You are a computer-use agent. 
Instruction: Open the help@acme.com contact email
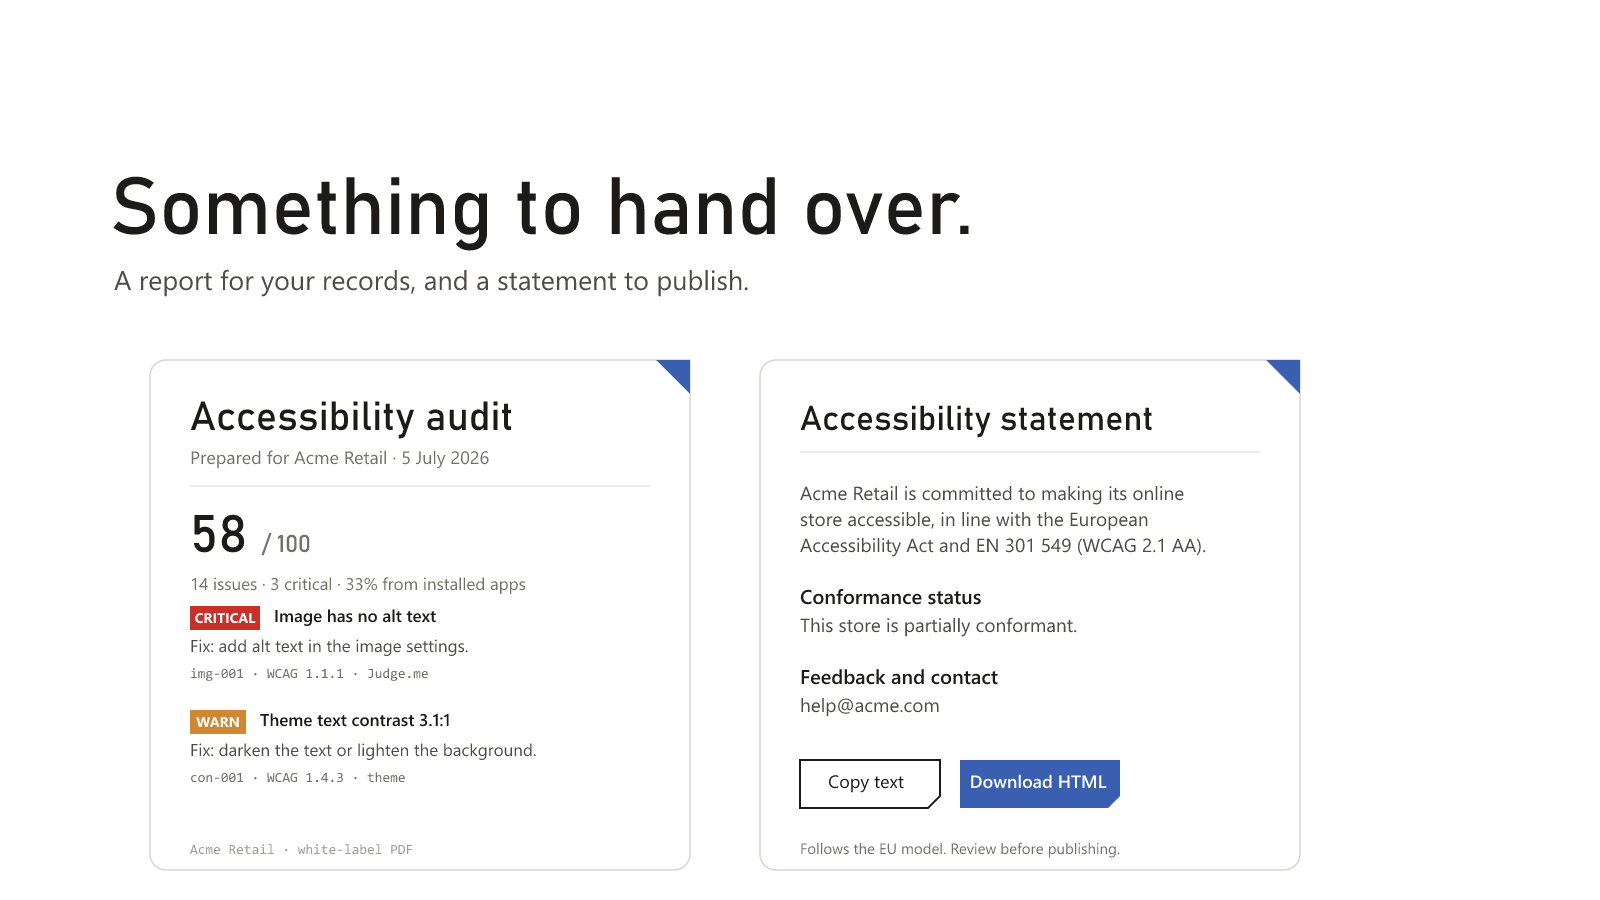tap(869, 706)
